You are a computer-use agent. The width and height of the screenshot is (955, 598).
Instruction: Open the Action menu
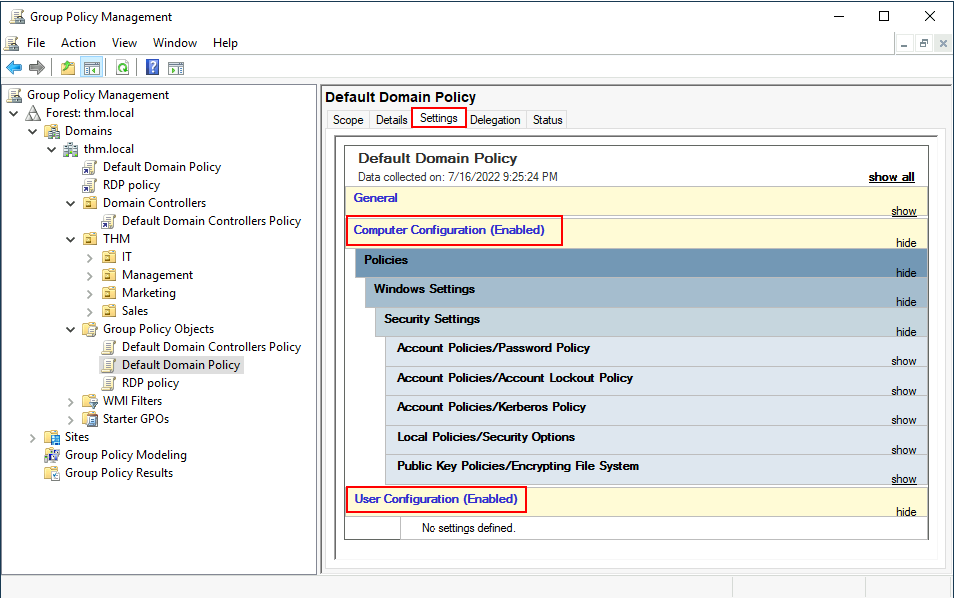(x=78, y=43)
